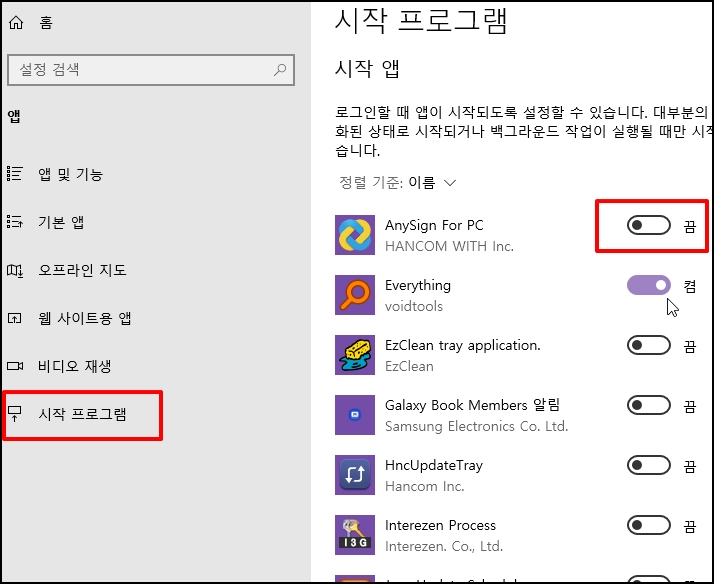Click the search magnifier icon

(x=280, y=70)
